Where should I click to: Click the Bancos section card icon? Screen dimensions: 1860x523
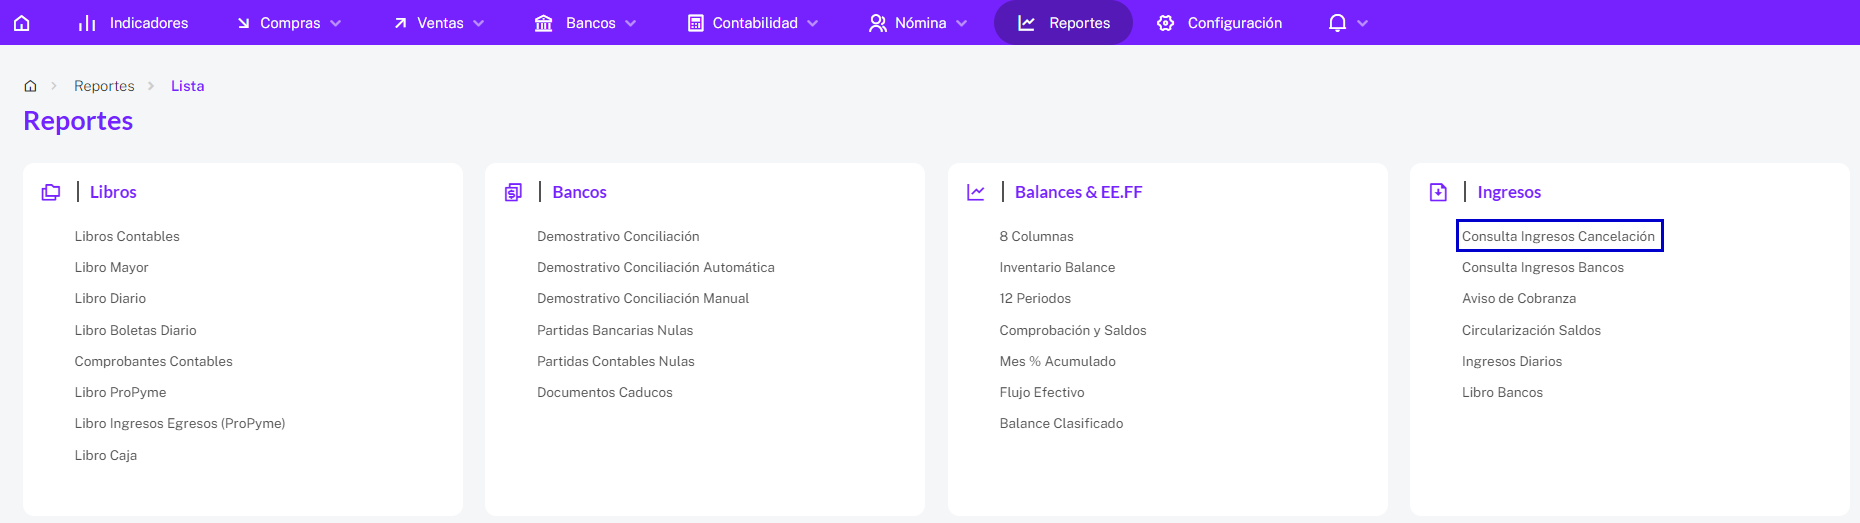[513, 192]
